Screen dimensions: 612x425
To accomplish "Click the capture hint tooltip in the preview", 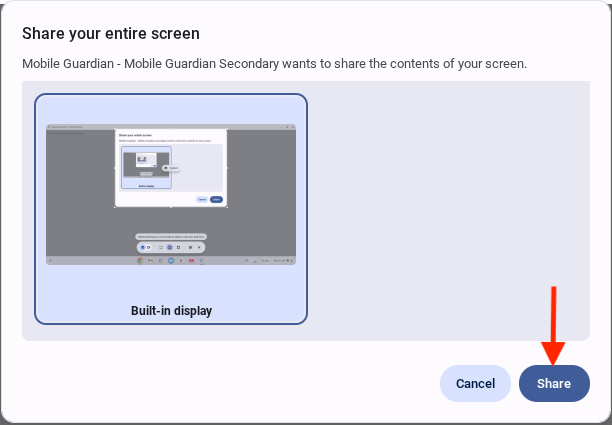I will pos(171,237).
